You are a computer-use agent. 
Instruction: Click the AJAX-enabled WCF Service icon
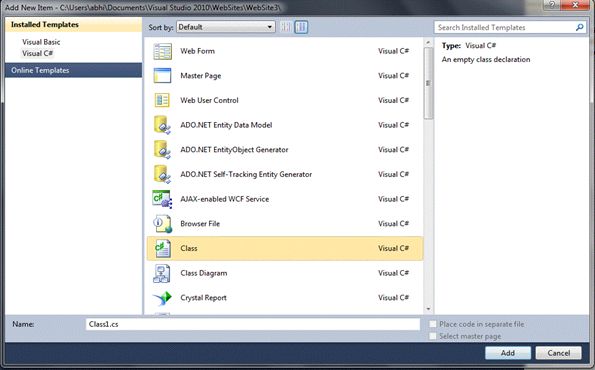[x=162, y=199]
